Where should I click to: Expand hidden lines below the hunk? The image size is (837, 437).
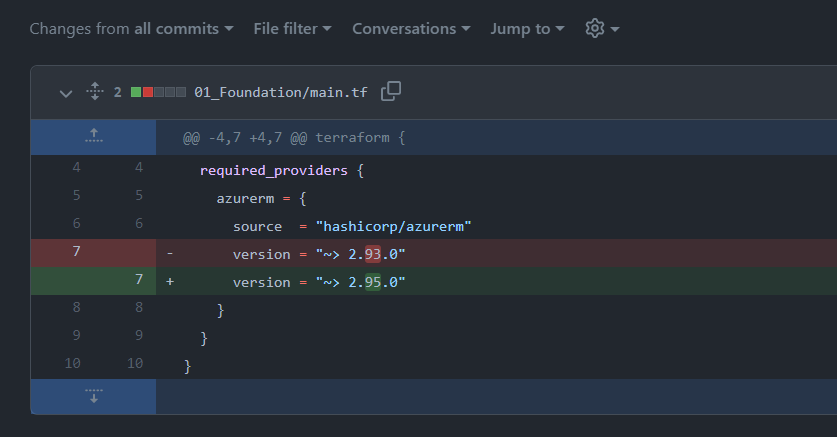point(93,396)
